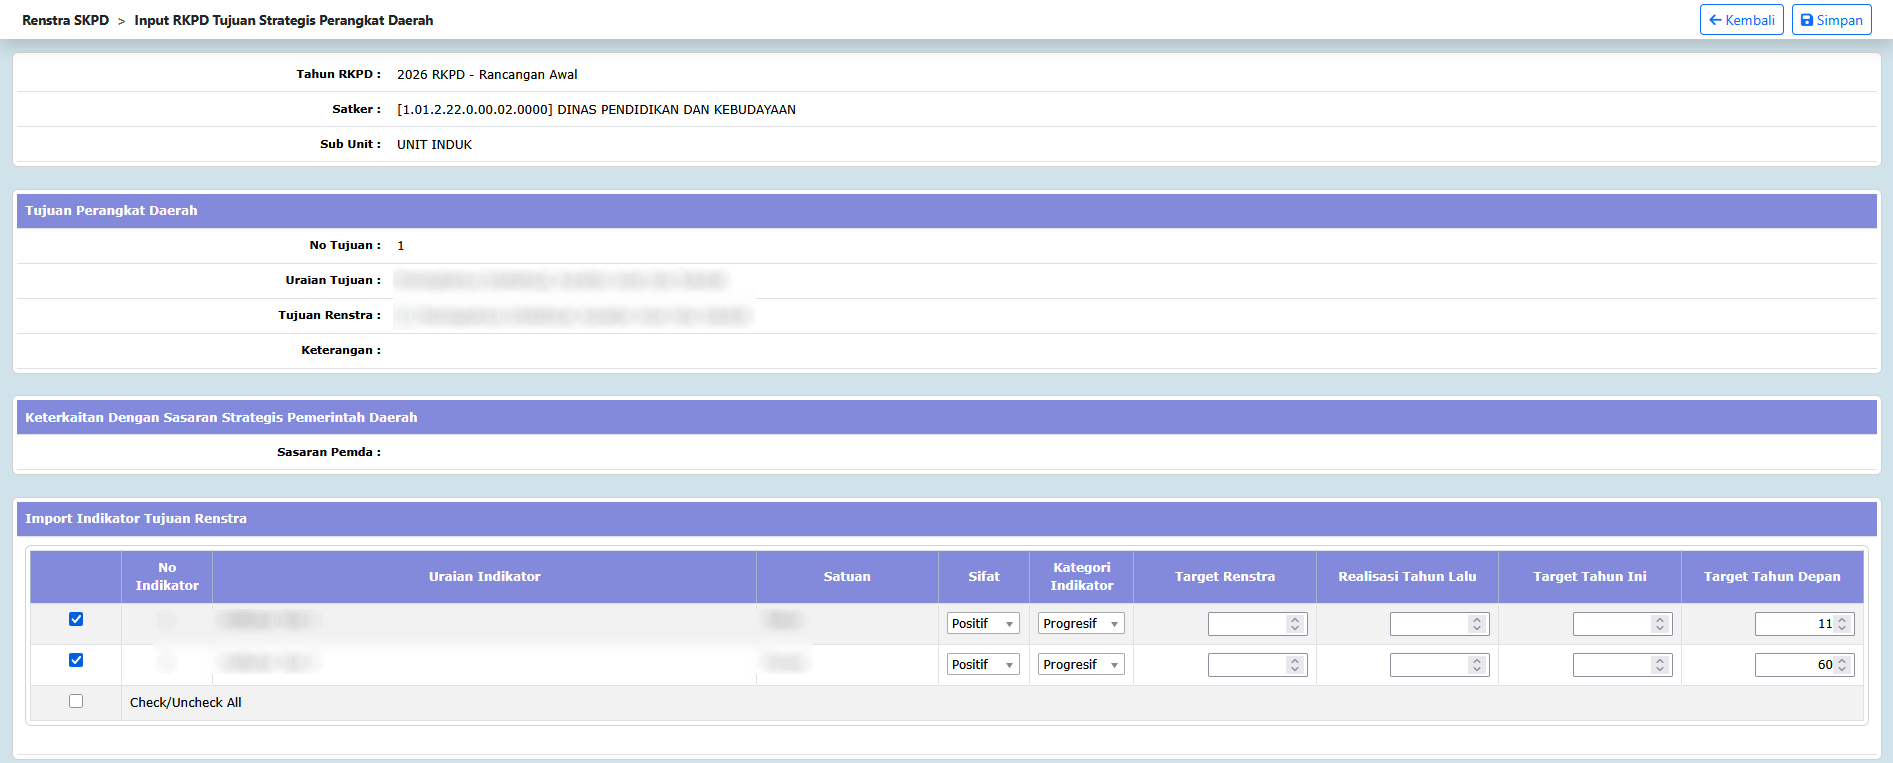Expand second row Progresif category dropdown
The height and width of the screenshot is (763, 1893).
(1080, 665)
